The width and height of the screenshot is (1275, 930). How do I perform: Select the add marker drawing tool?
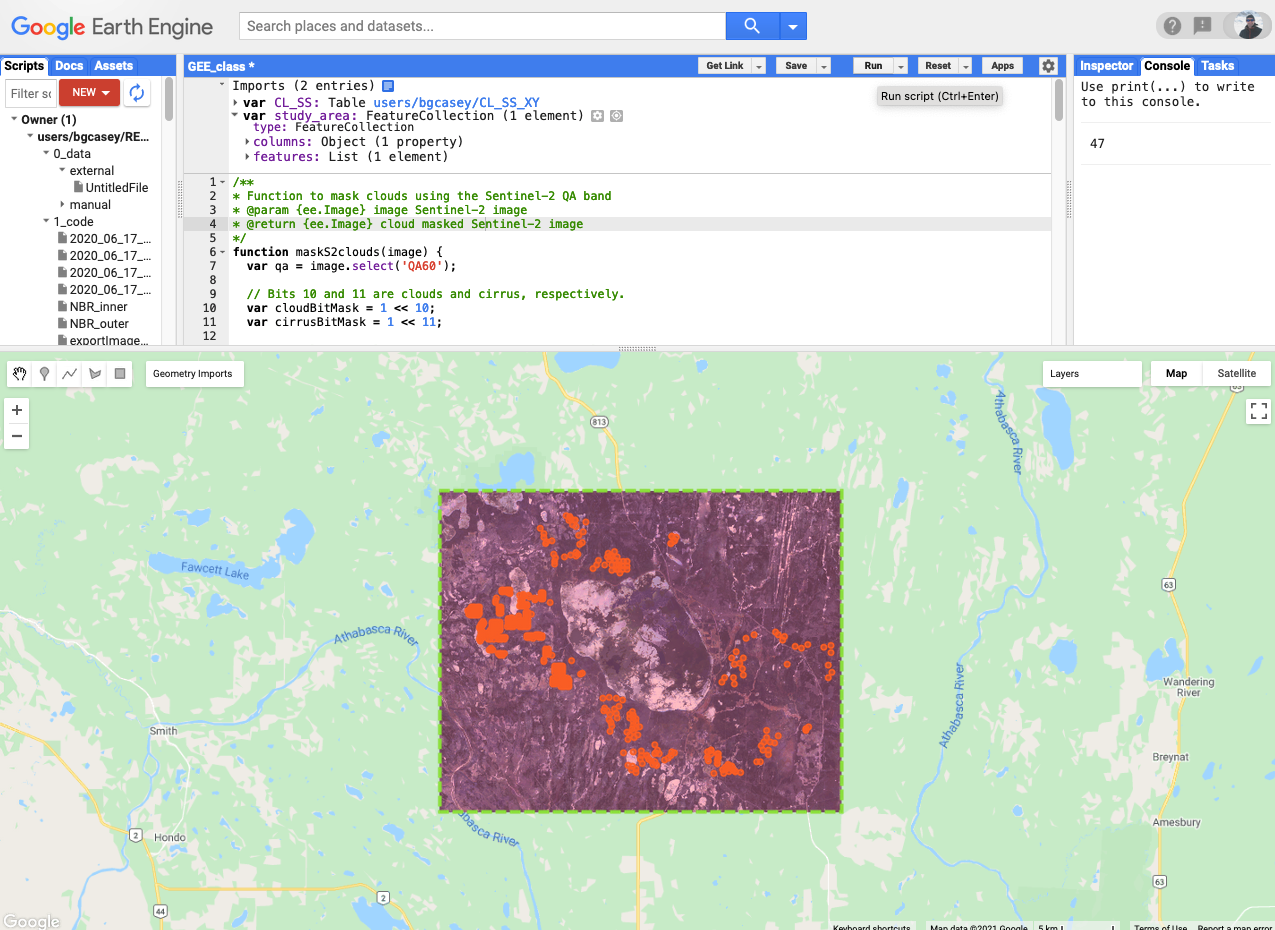click(45, 374)
